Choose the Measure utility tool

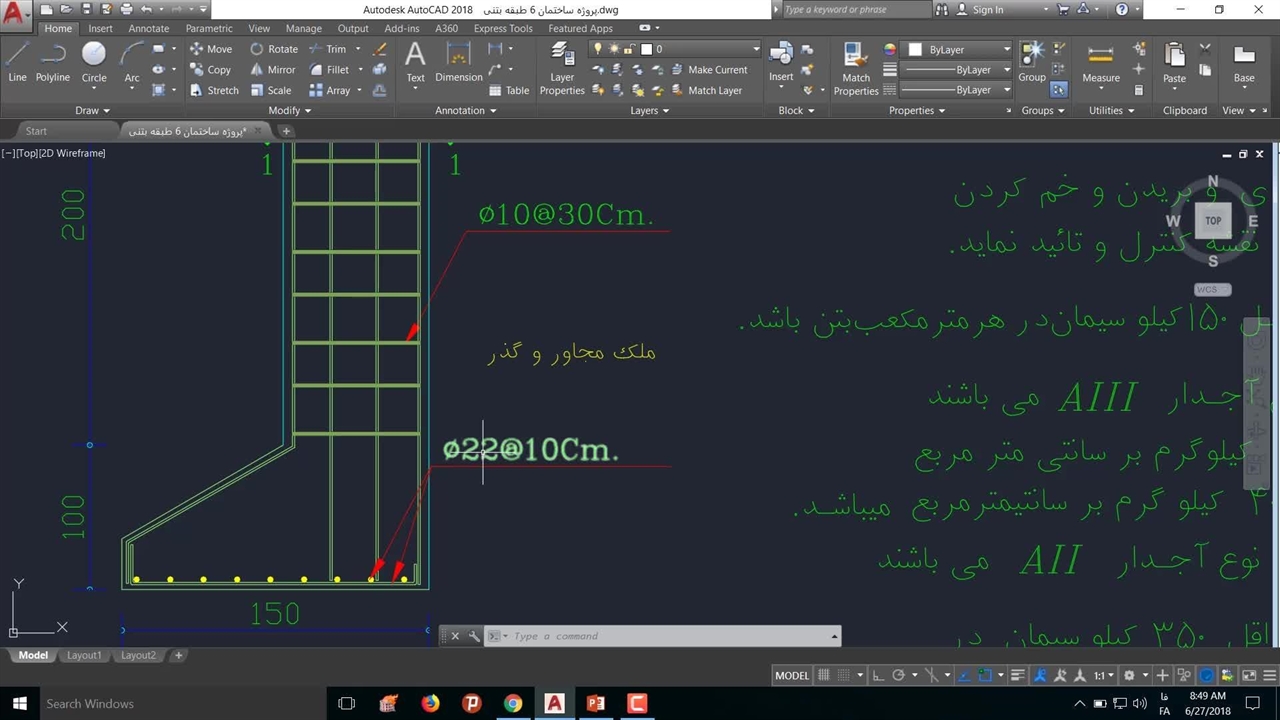(x=1100, y=62)
